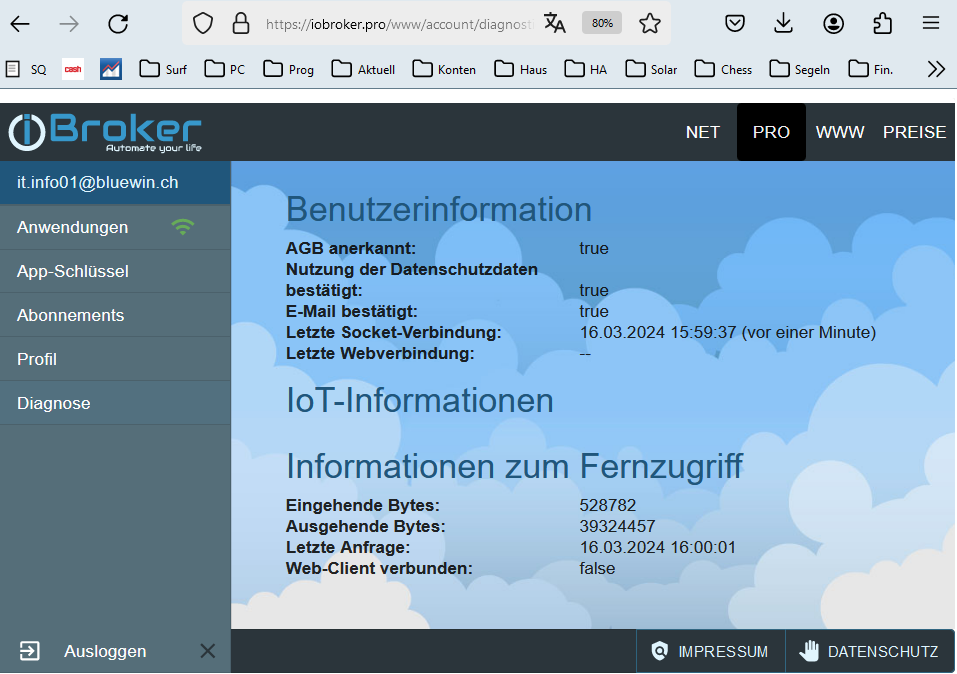This screenshot has height=674, width=957.
Task: Open Anwendungen in the sidebar
Action: [x=115, y=227]
